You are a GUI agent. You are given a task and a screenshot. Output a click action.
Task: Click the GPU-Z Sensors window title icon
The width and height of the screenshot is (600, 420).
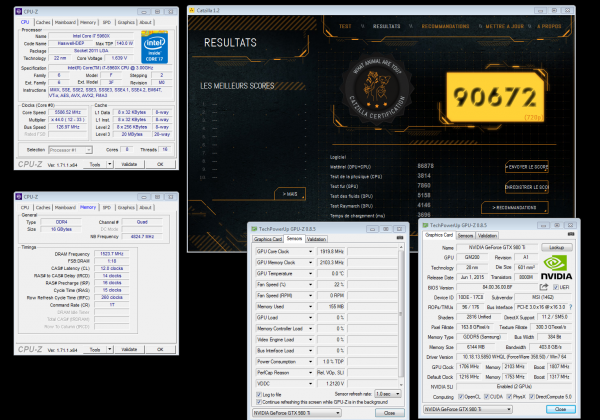(254, 229)
